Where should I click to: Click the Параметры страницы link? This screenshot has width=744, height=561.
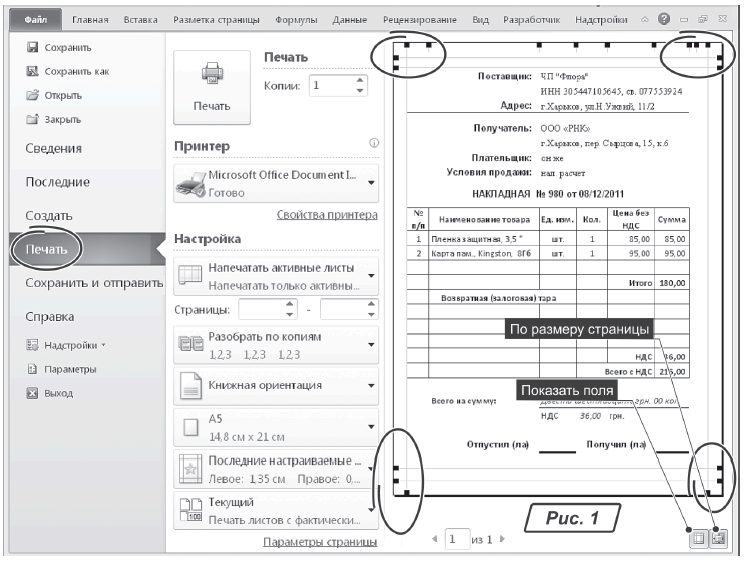click(319, 542)
